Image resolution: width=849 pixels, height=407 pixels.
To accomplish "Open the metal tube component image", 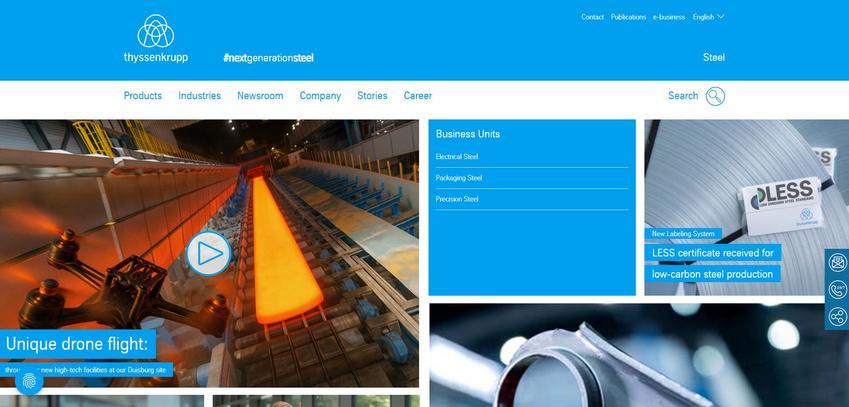I will click(639, 356).
